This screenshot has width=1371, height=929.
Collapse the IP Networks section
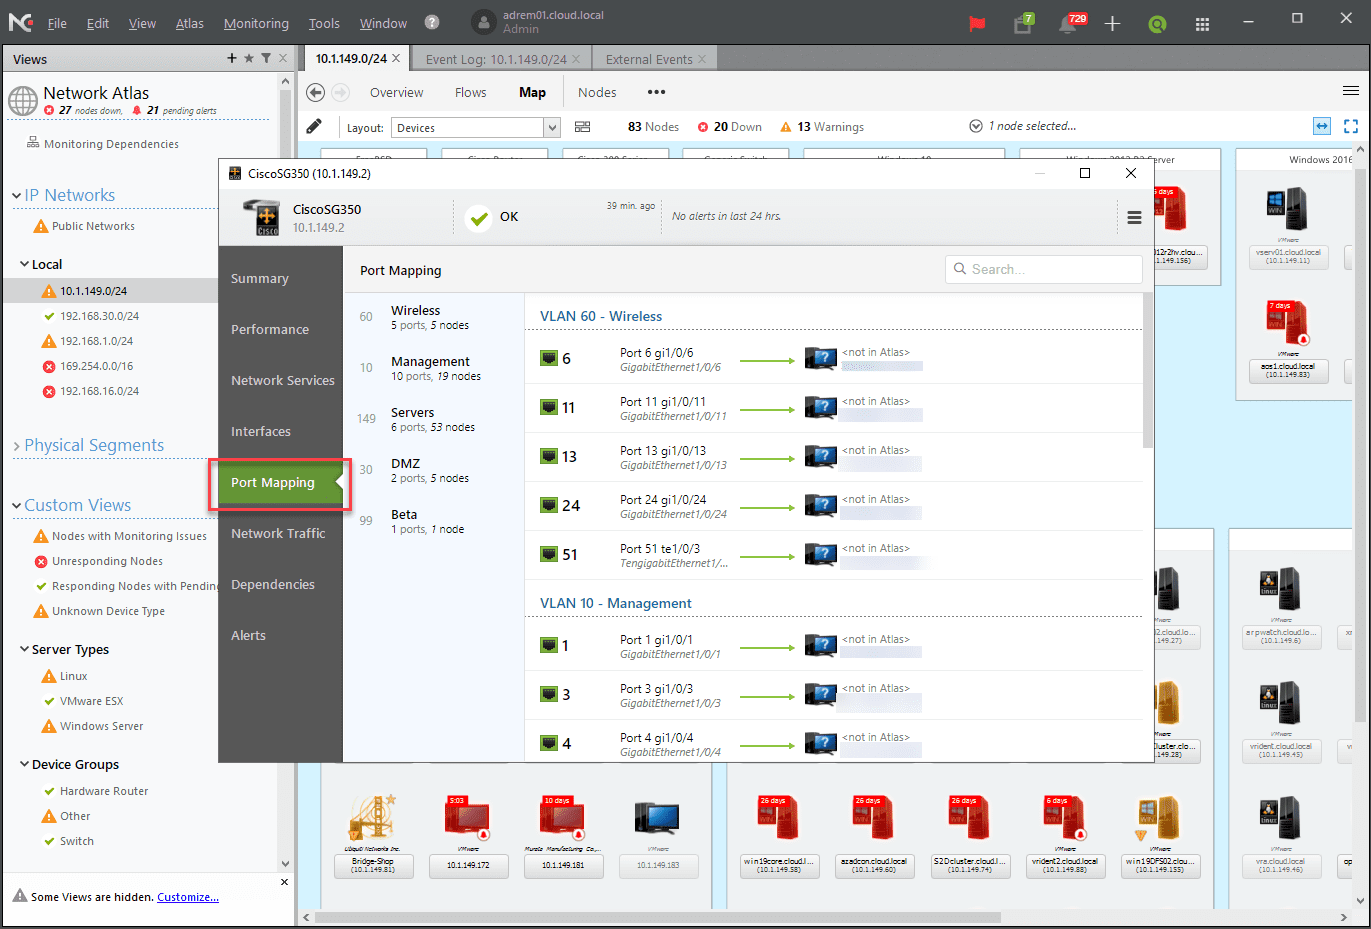17,196
